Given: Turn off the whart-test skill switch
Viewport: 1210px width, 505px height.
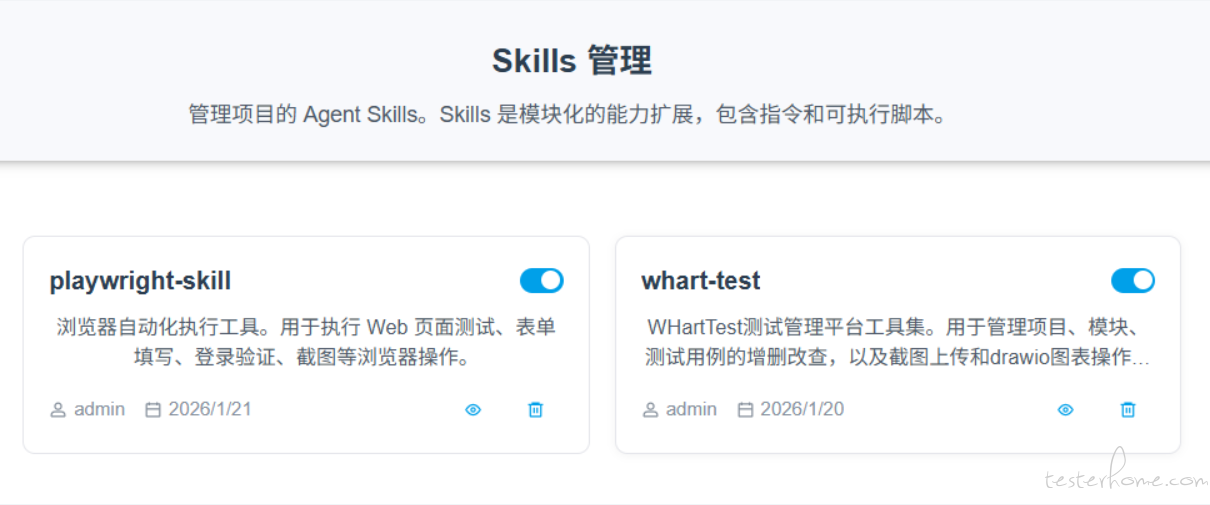Looking at the screenshot, I should [x=1132, y=281].
